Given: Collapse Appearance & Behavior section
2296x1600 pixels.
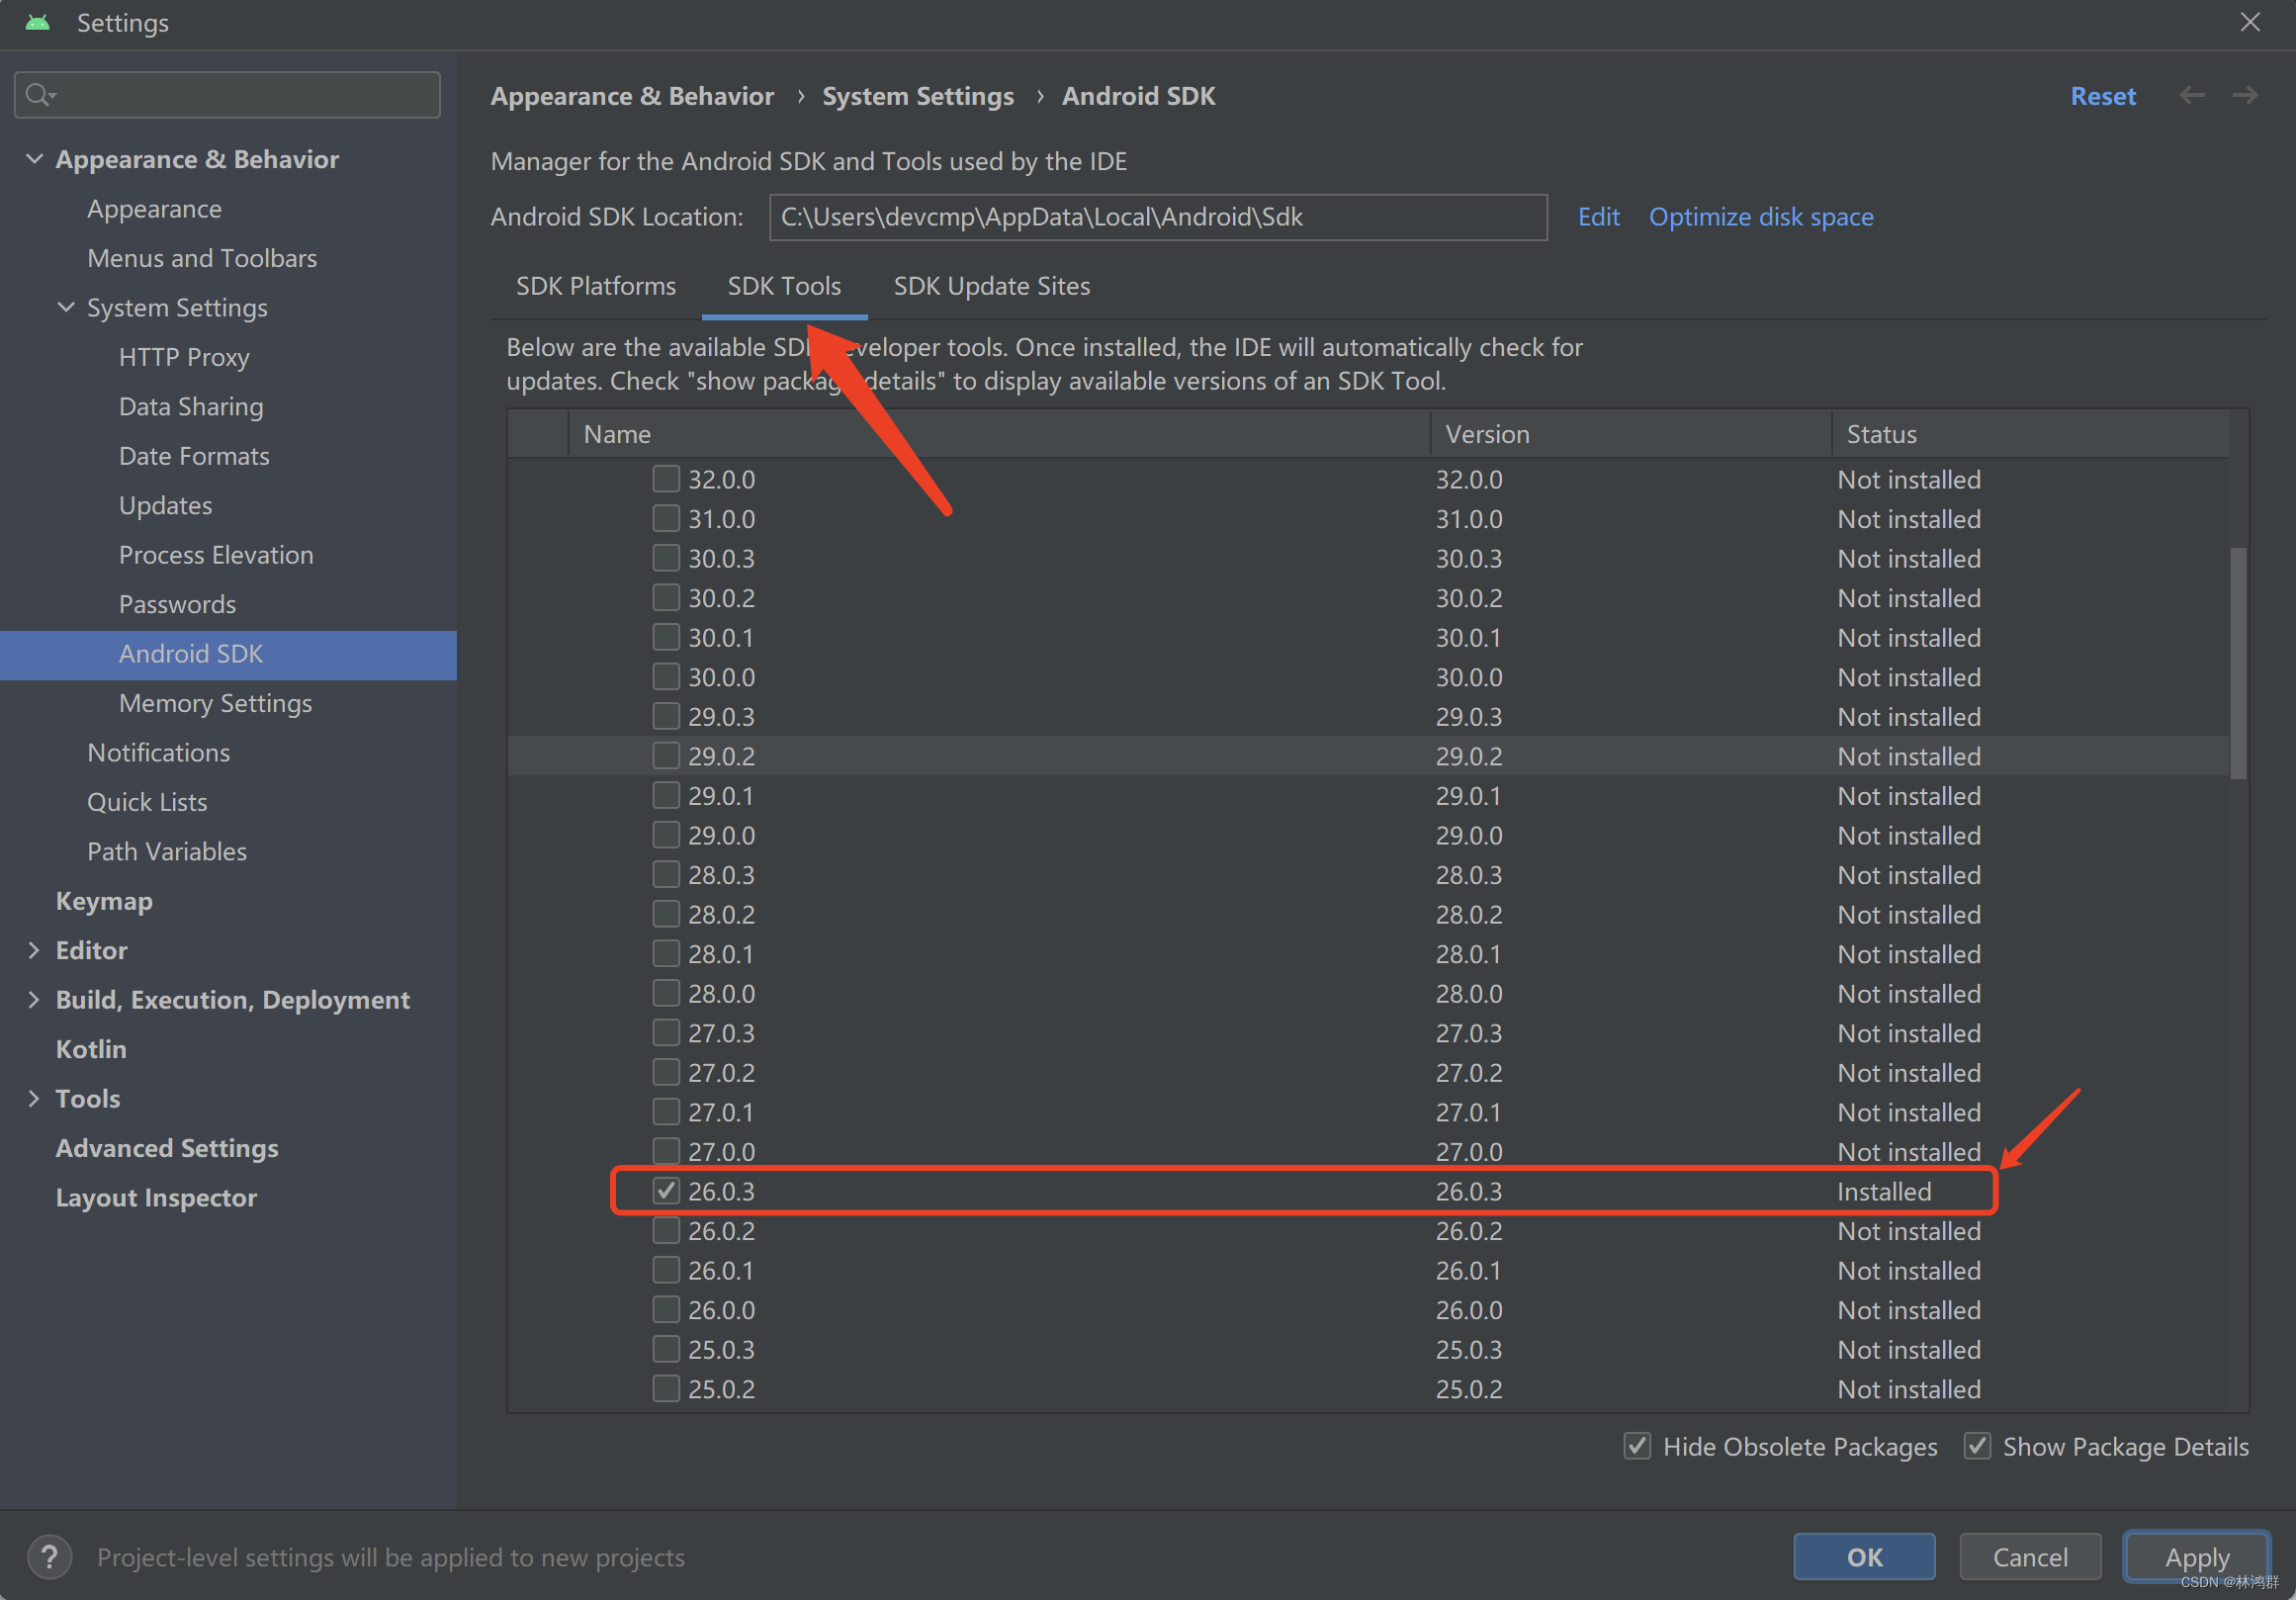Looking at the screenshot, I should 34,159.
